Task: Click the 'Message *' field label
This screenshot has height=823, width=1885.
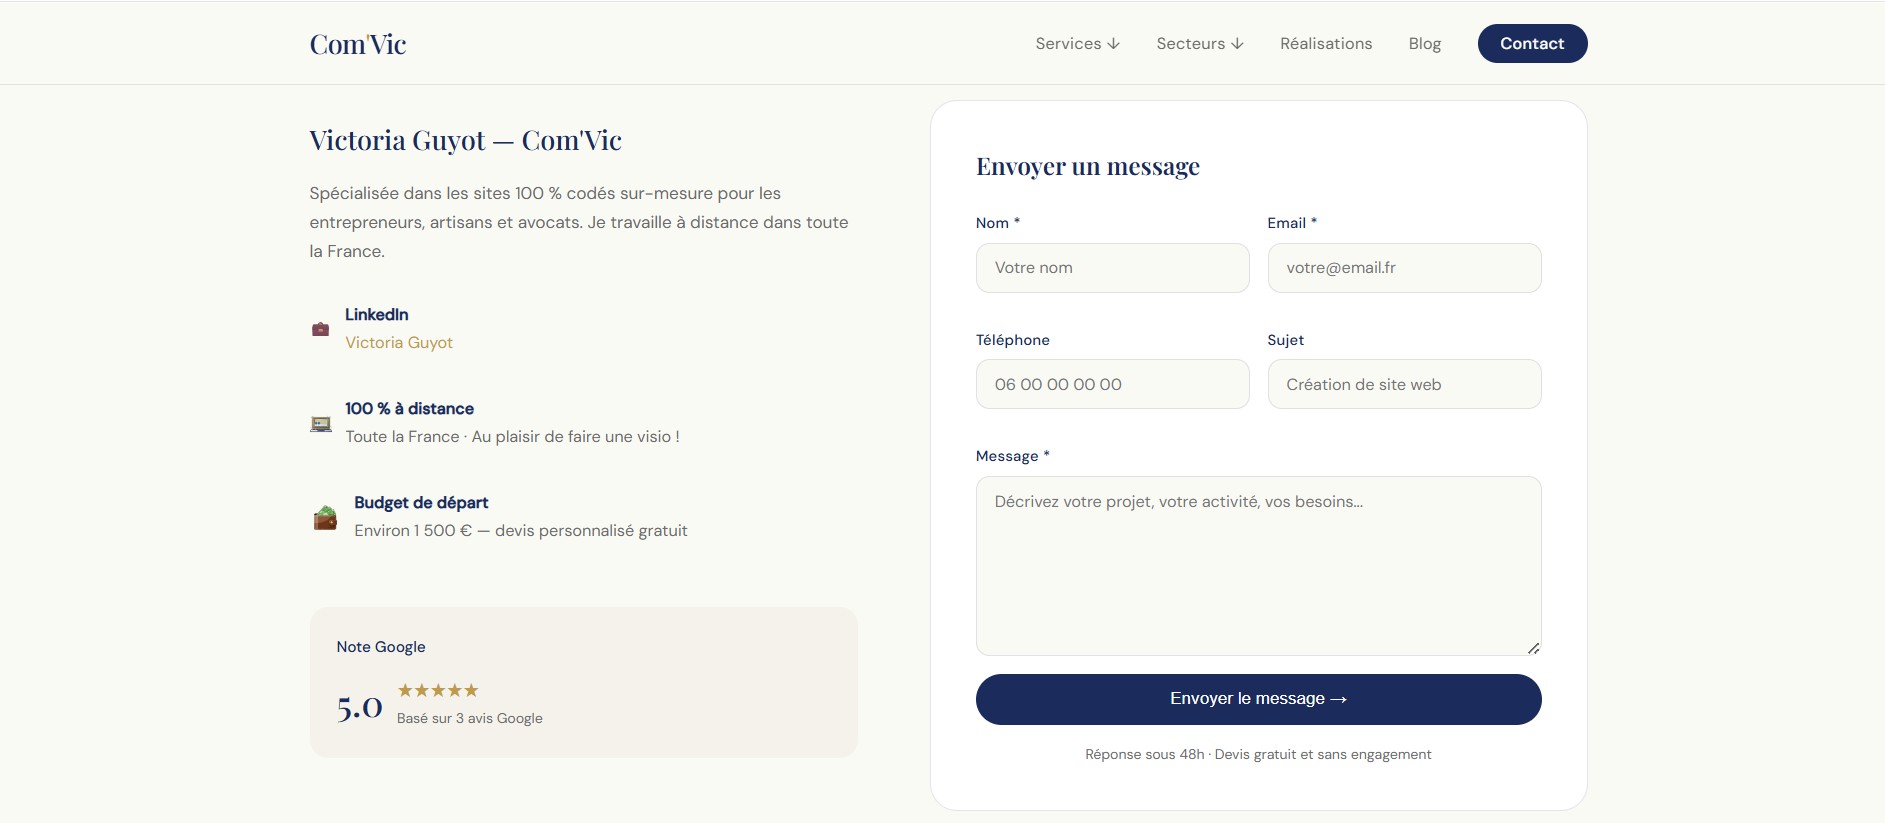Action: [1013, 456]
